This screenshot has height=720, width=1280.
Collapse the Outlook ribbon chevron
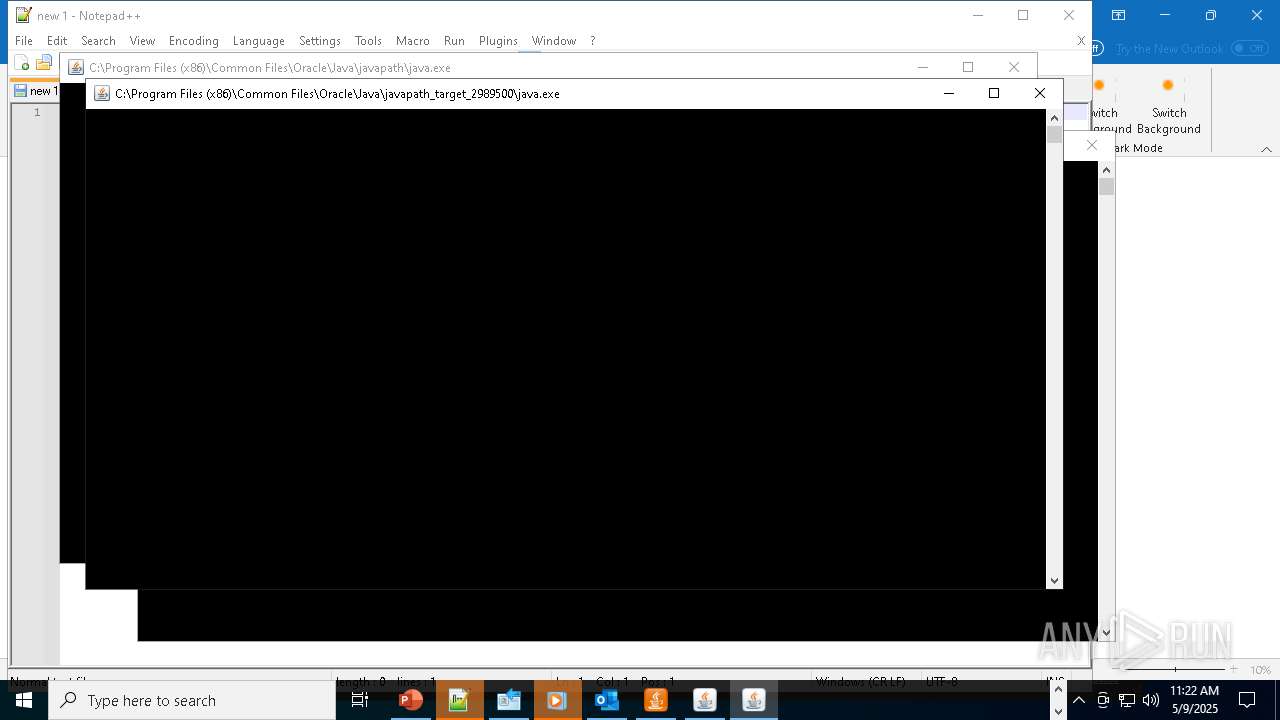pyautogui.click(x=1266, y=149)
